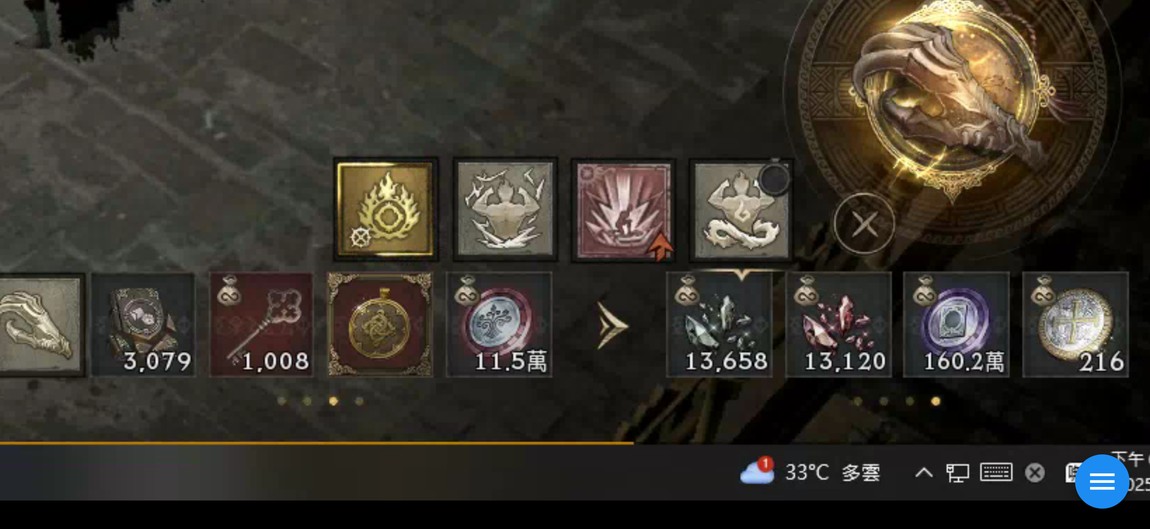Select the lightning muscular torso skill
This screenshot has height=529, width=1150.
505,209
